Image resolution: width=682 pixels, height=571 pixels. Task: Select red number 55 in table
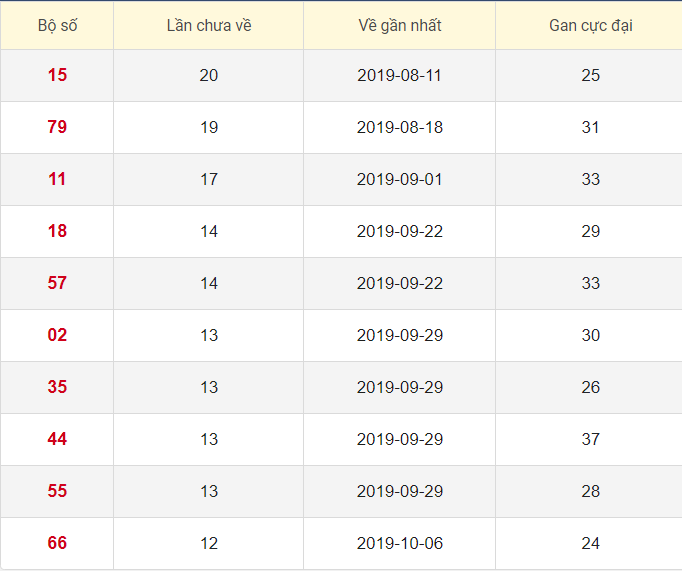tap(57, 491)
